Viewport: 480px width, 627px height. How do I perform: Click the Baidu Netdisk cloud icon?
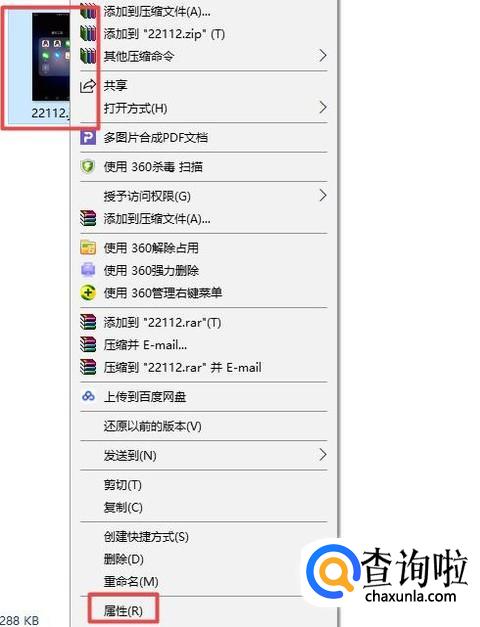pos(88,397)
